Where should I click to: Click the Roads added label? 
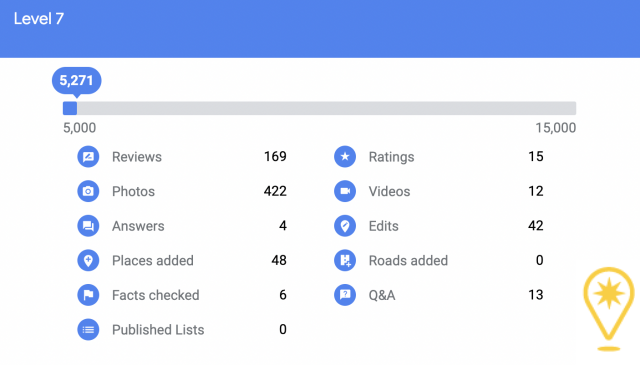(x=408, y=260)
